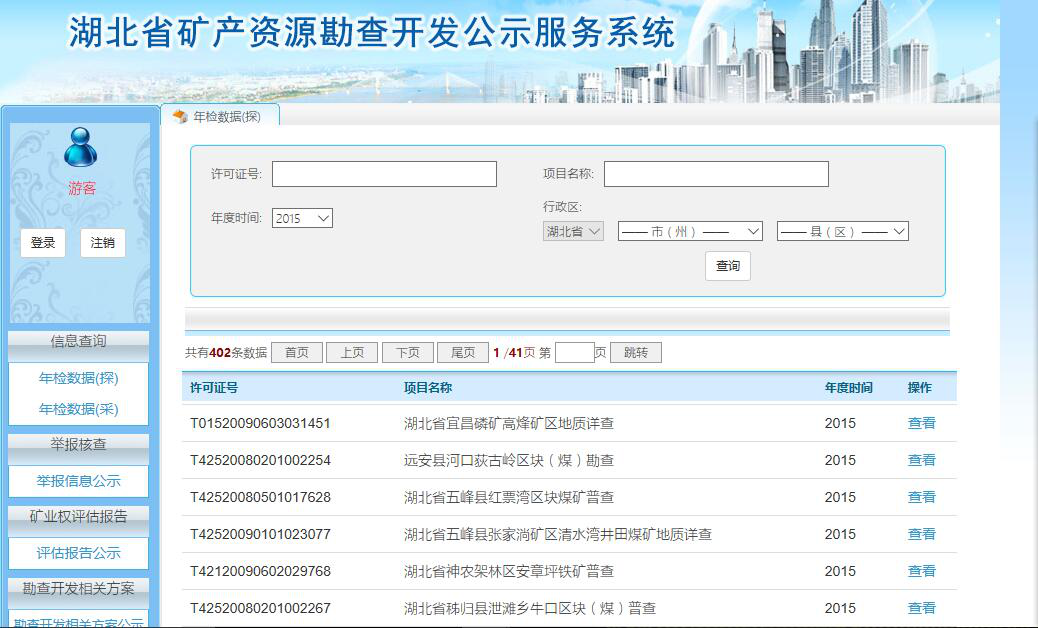Go to next page with 下页
This screenshot has width=1038, height=628.
407,353
